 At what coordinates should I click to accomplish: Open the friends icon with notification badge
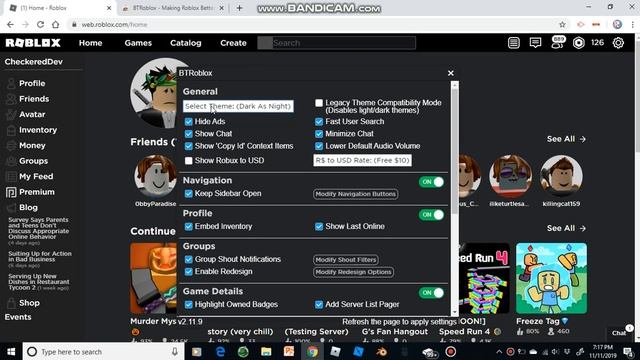pos(558,42)
